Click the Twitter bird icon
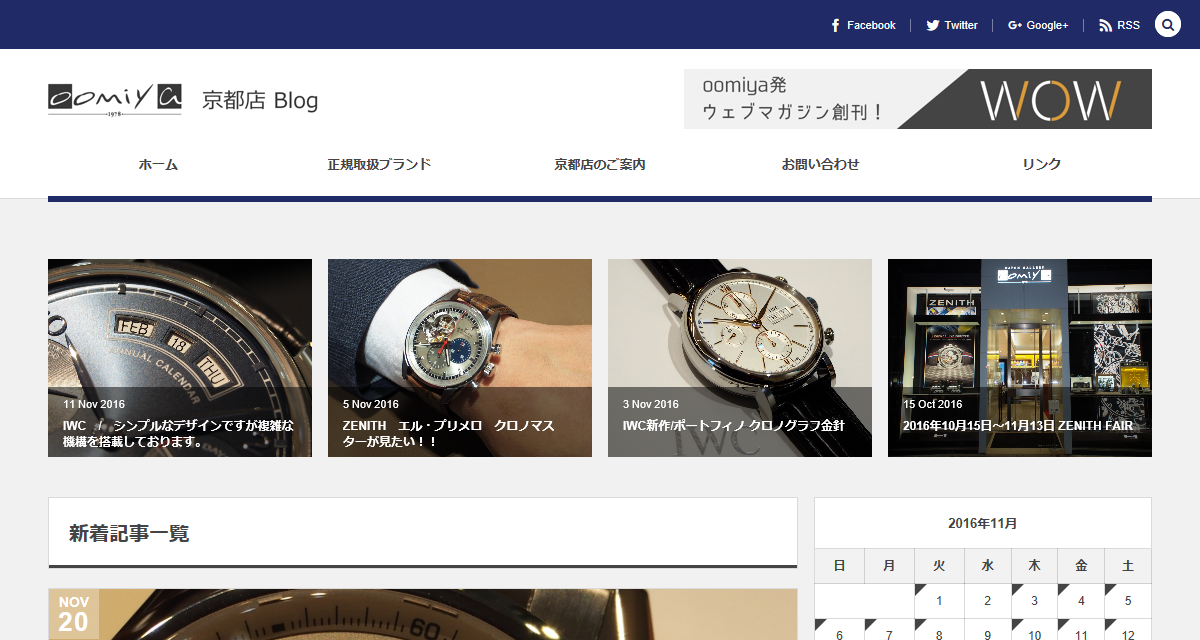Screen dimensions: 1200x640 coord(932,25)
